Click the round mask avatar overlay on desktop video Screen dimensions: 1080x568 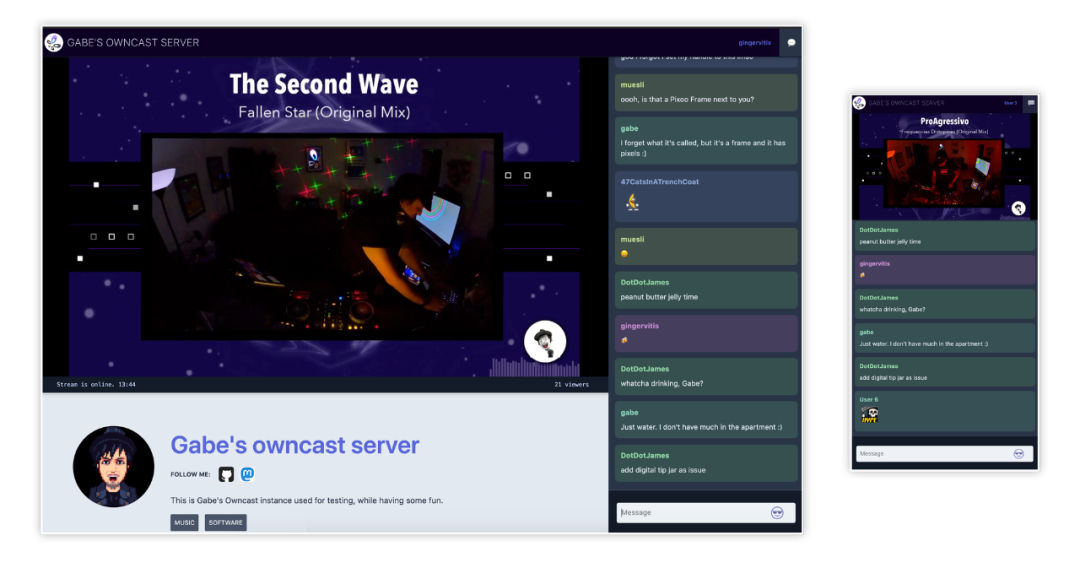[x=545, y=341]
